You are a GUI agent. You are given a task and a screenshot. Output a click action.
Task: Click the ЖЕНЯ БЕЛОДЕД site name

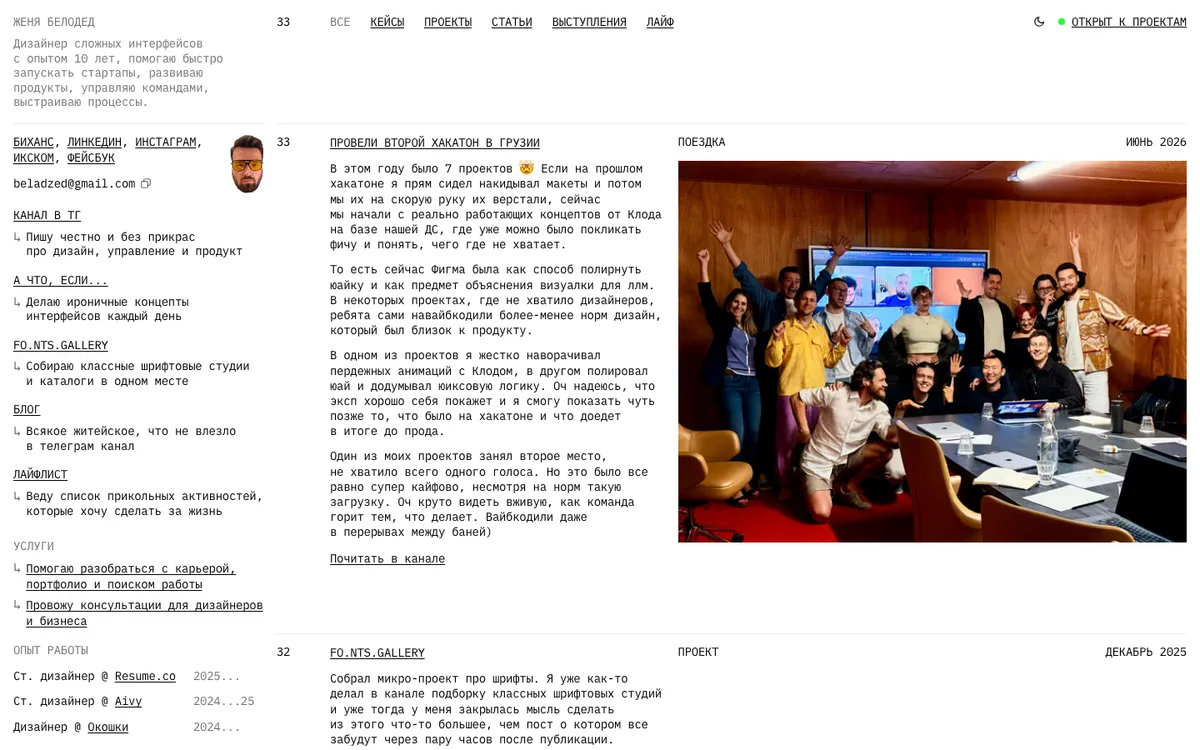(54, 22)
